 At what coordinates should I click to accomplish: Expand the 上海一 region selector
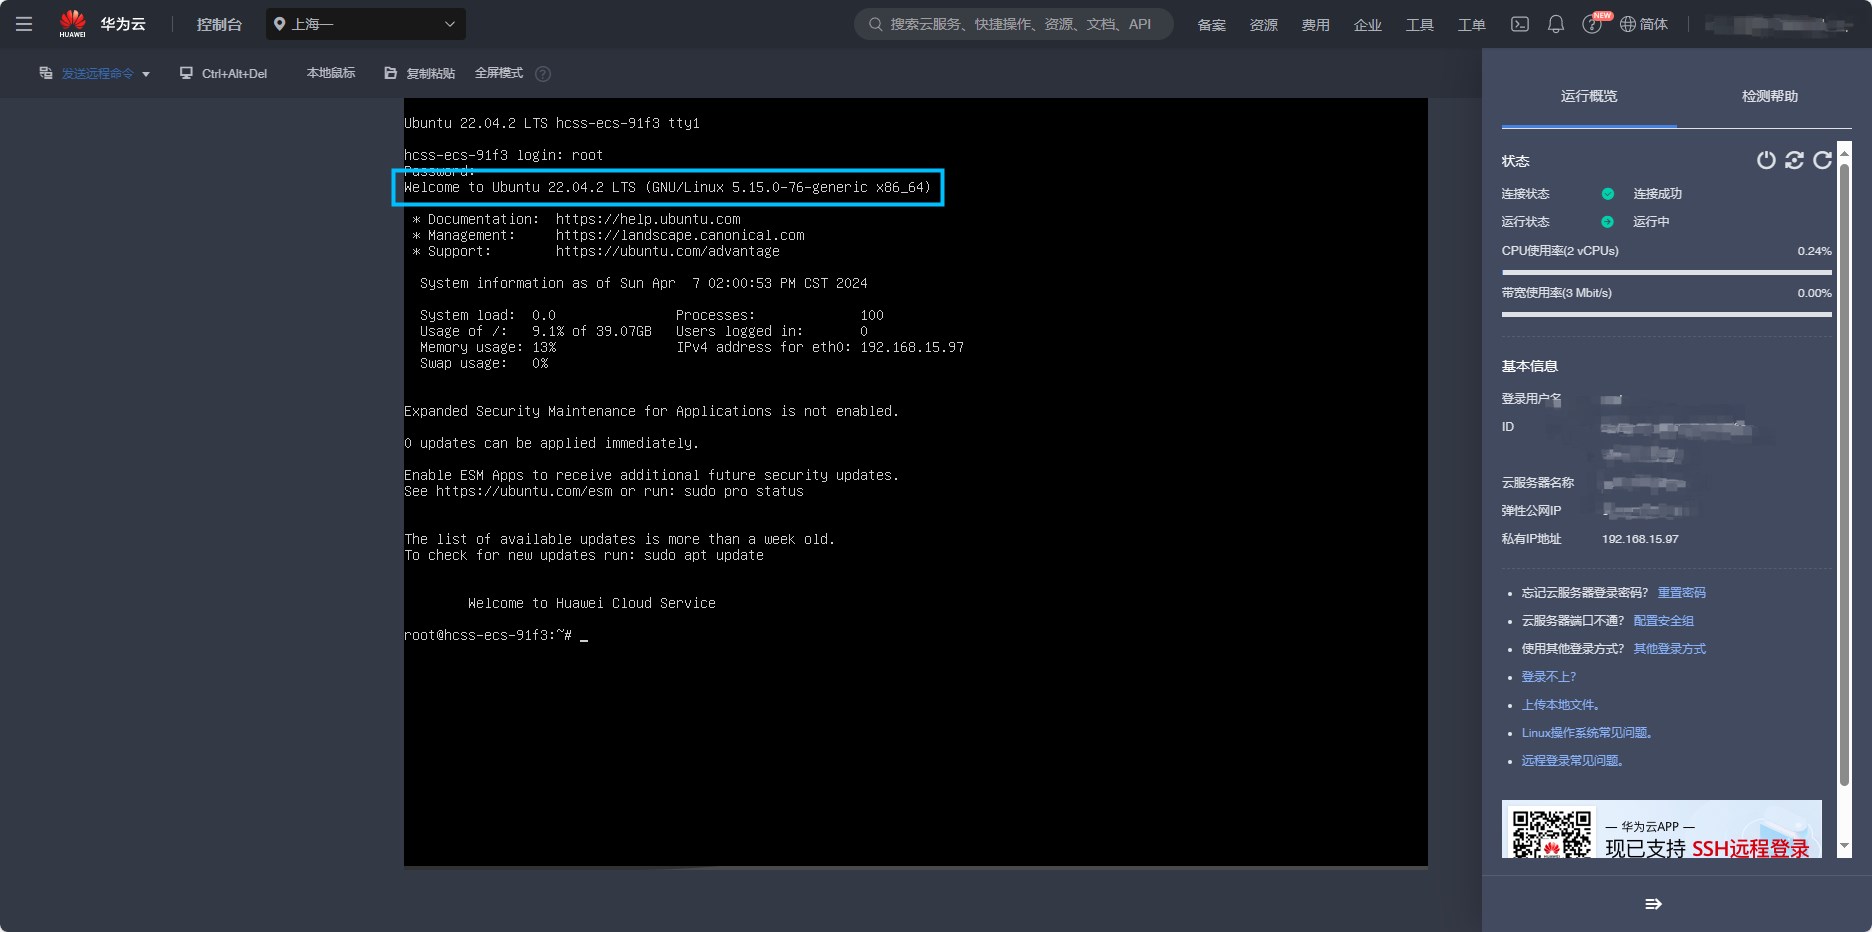(366, 24)
